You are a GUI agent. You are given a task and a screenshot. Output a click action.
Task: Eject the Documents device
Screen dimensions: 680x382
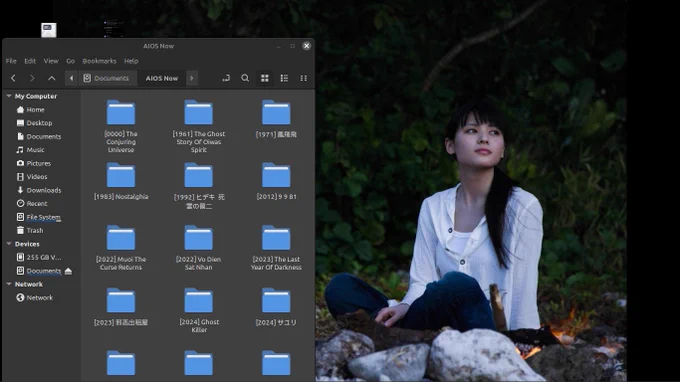tap(68, 271)
